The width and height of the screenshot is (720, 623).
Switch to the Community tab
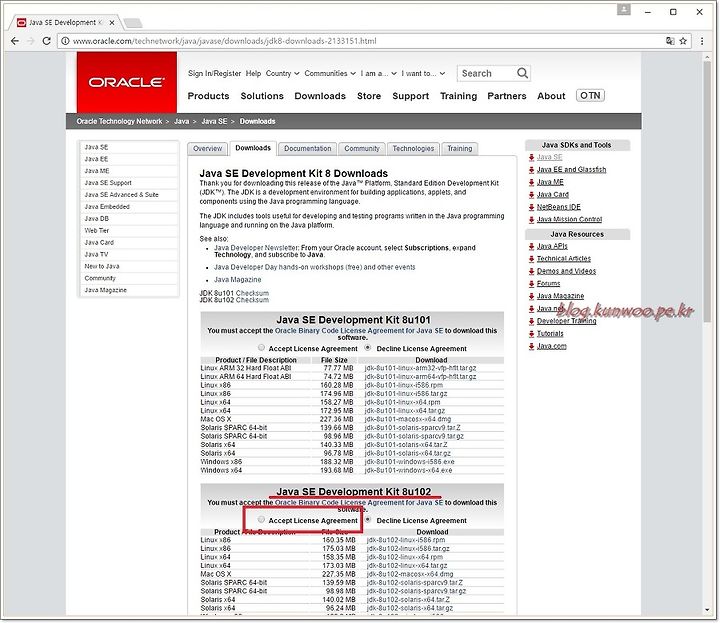point(362,149)
